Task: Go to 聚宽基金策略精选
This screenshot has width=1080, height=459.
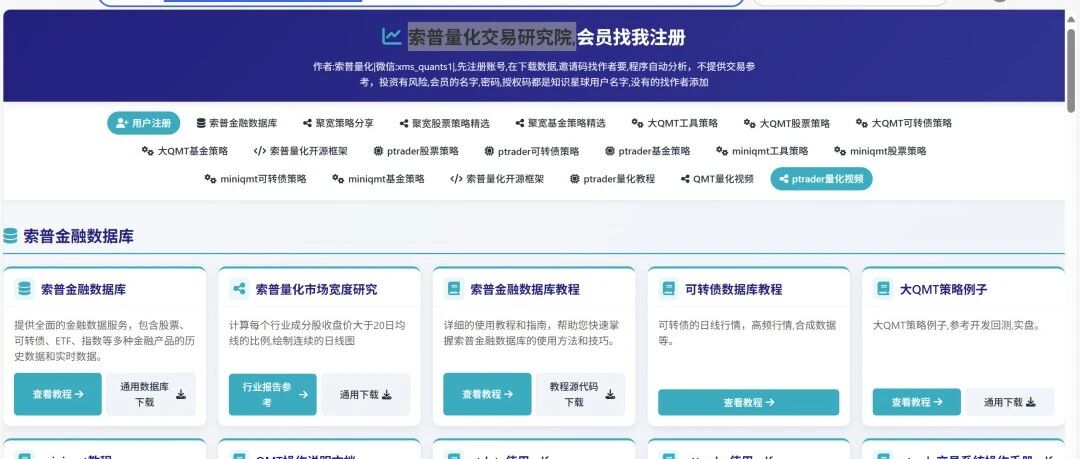Action: point(560,123)
